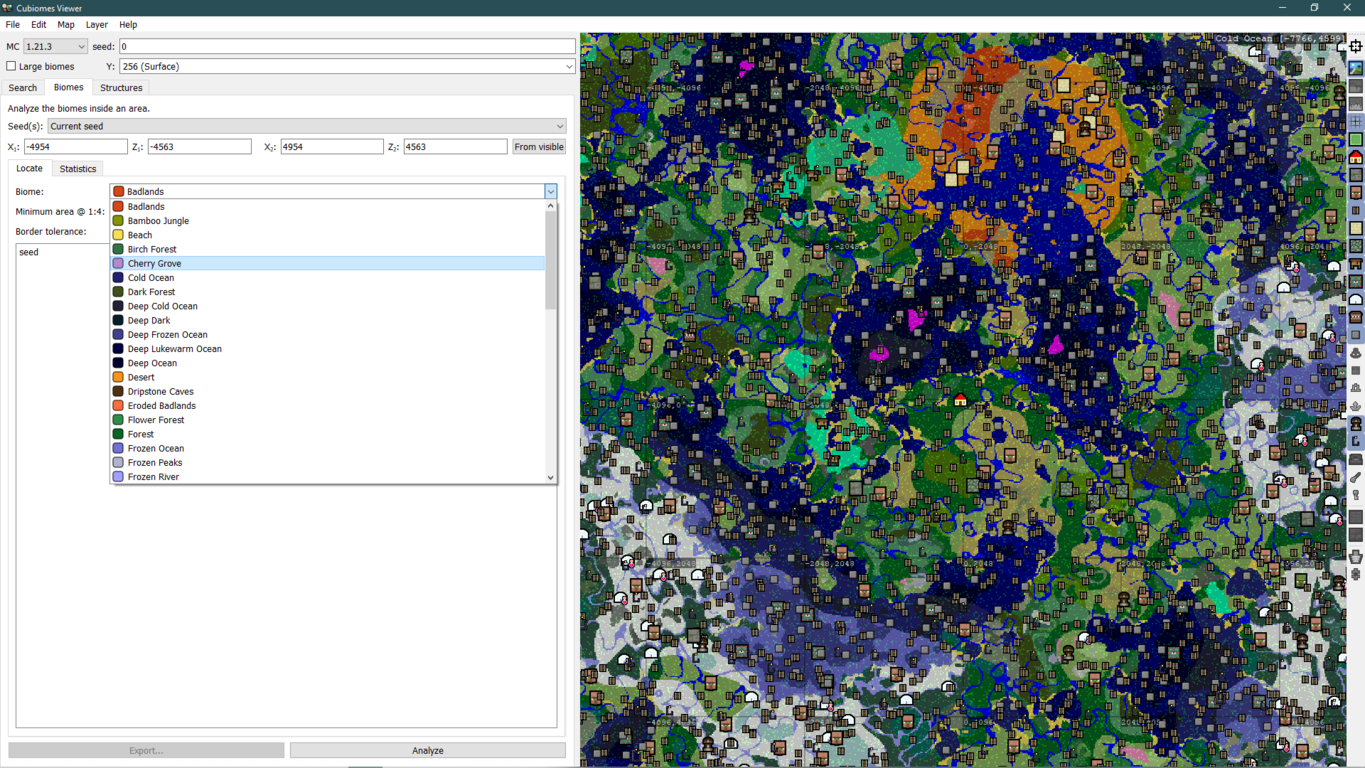Open the MC version dropdown
Screen dimensions: 1365x768
pyautogui.click(x=55, y=46)
